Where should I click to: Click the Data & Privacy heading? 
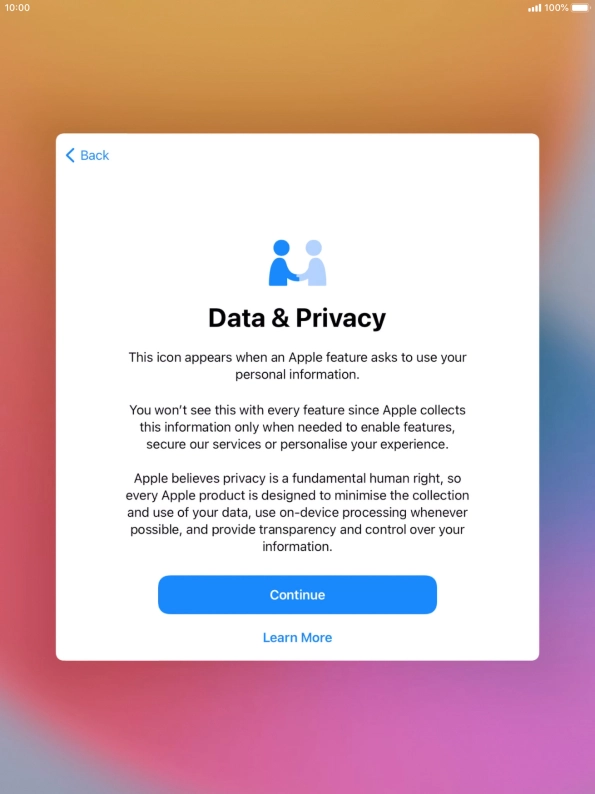click(x=297, y=318)
